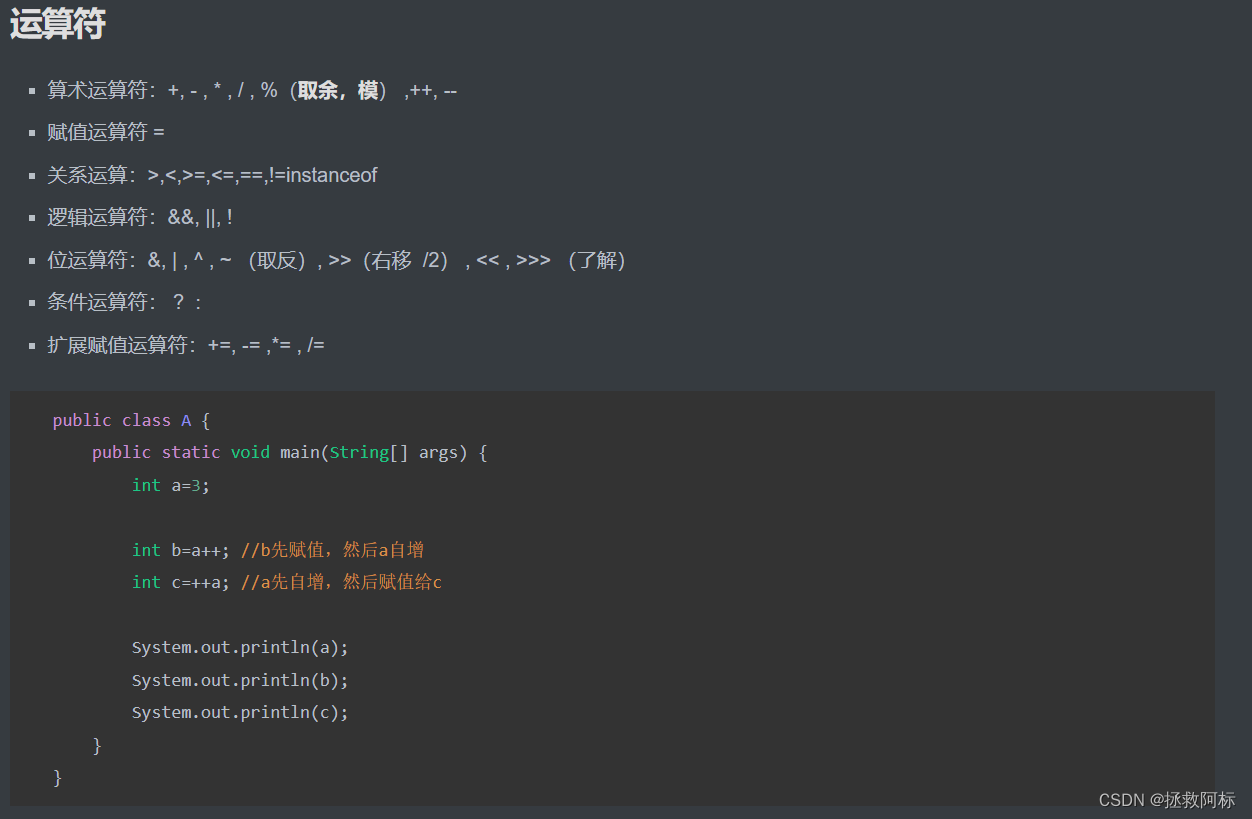Screen dimensions: 1252x819
Task: Click the code line public static void main
Action: tap(290, 452)
